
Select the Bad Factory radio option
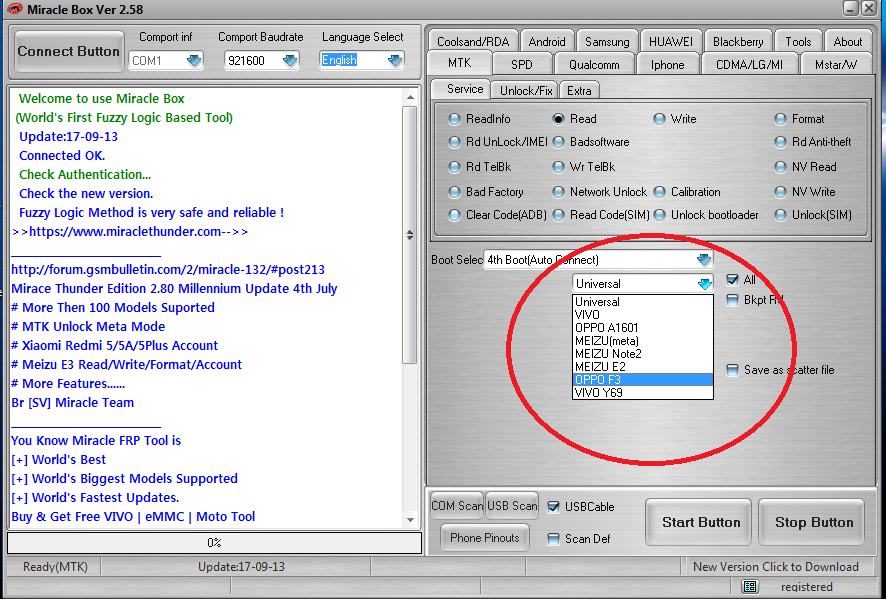pos(454,192)
